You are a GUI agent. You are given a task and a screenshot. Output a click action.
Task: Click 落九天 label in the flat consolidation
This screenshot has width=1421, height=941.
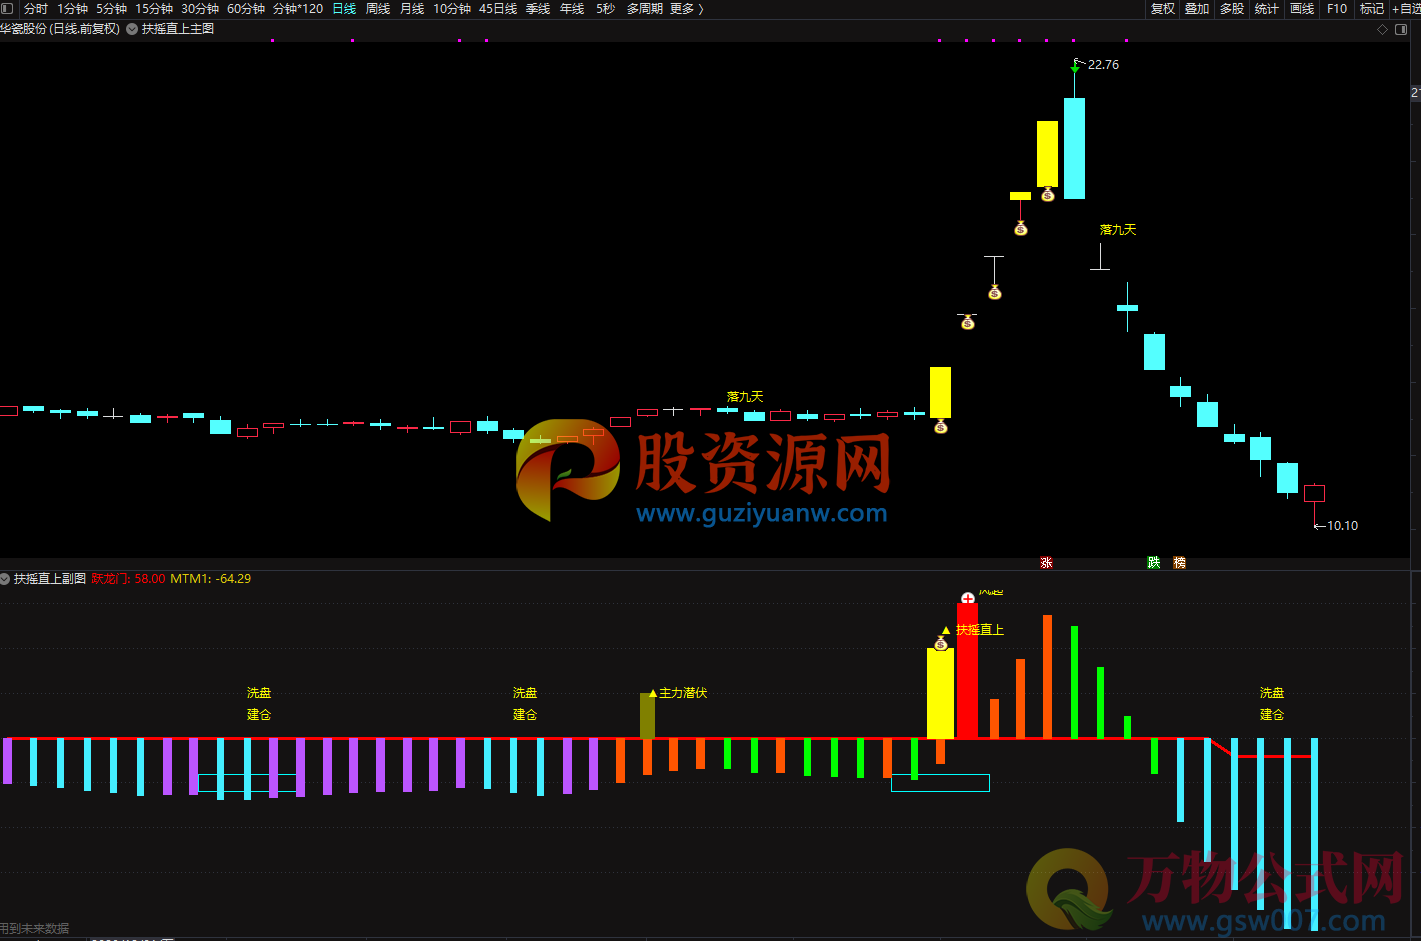click(745, 396)
